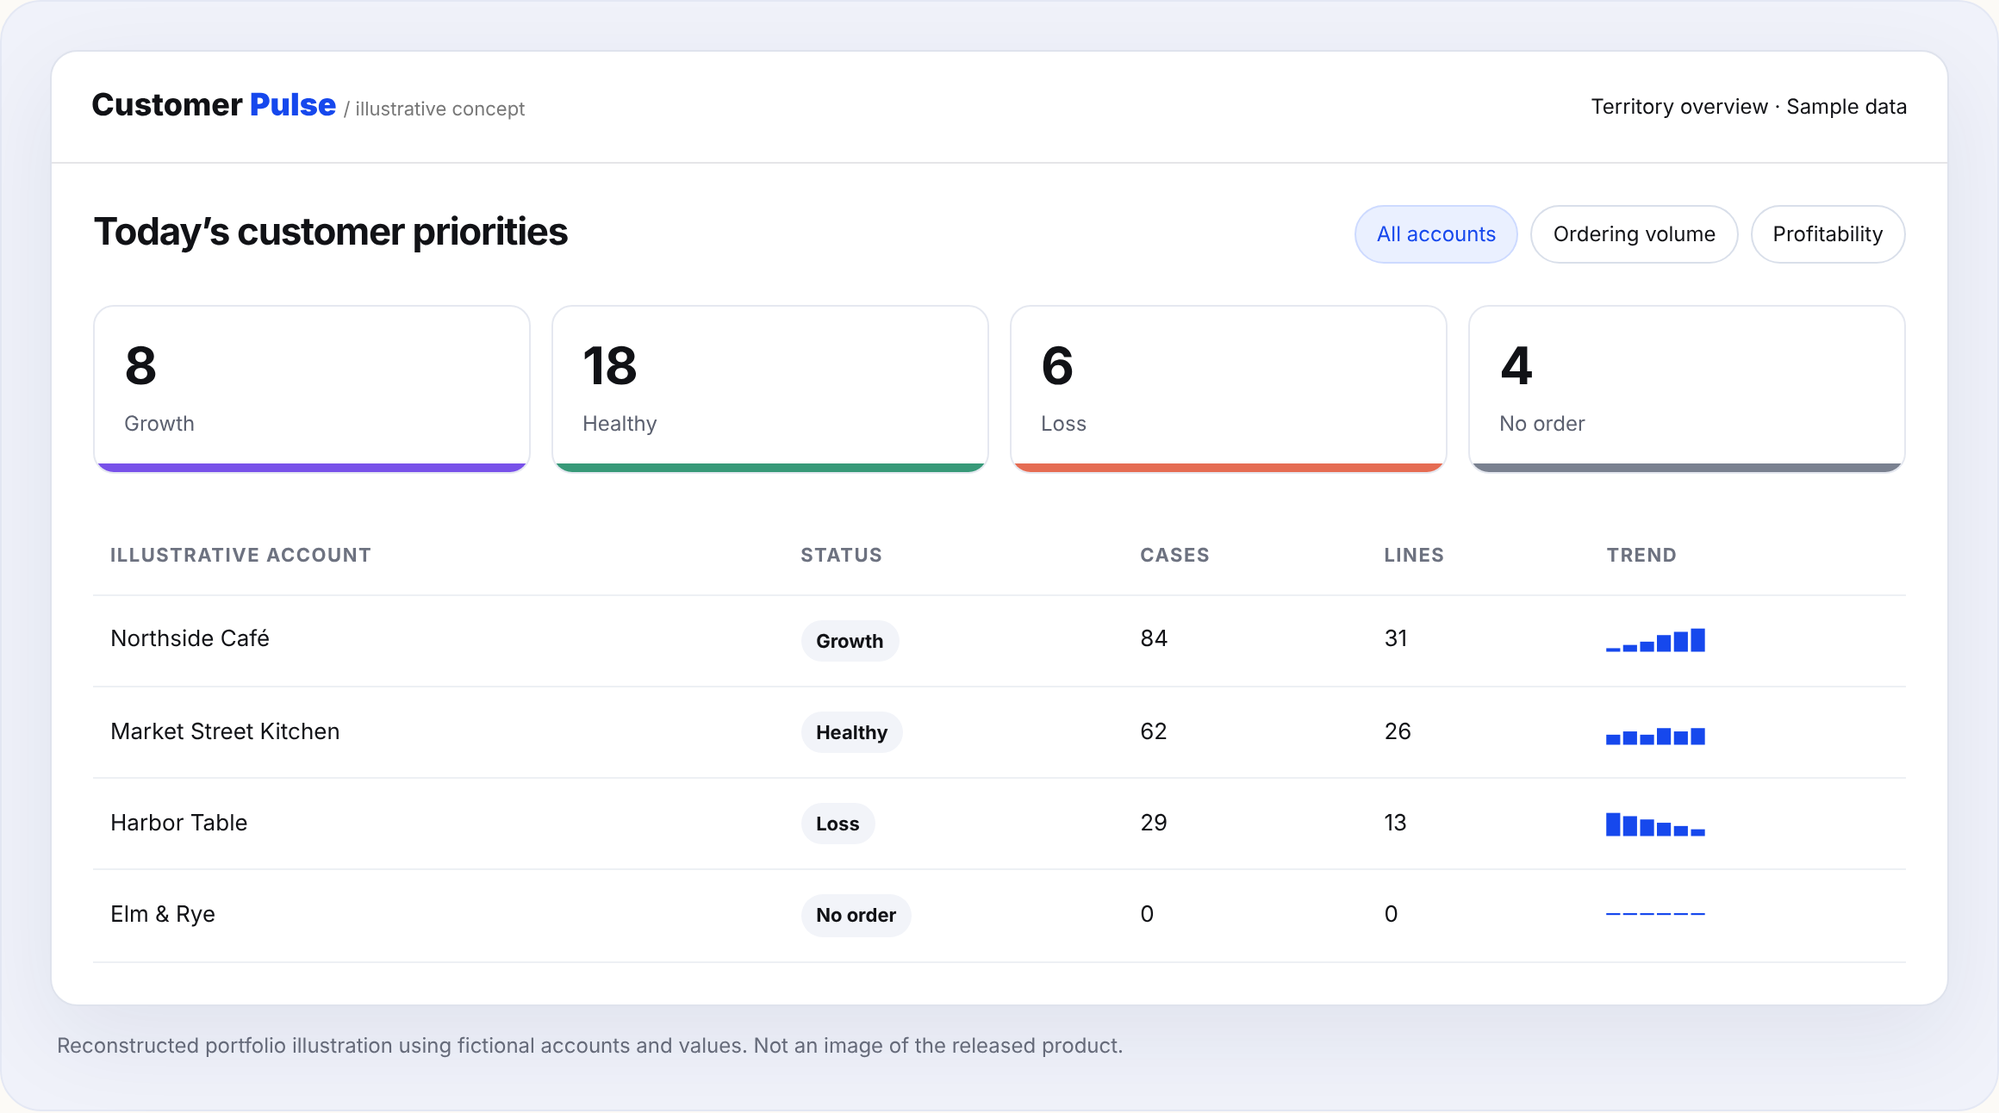Select the Elm & Rye account name

coord(163,914)
